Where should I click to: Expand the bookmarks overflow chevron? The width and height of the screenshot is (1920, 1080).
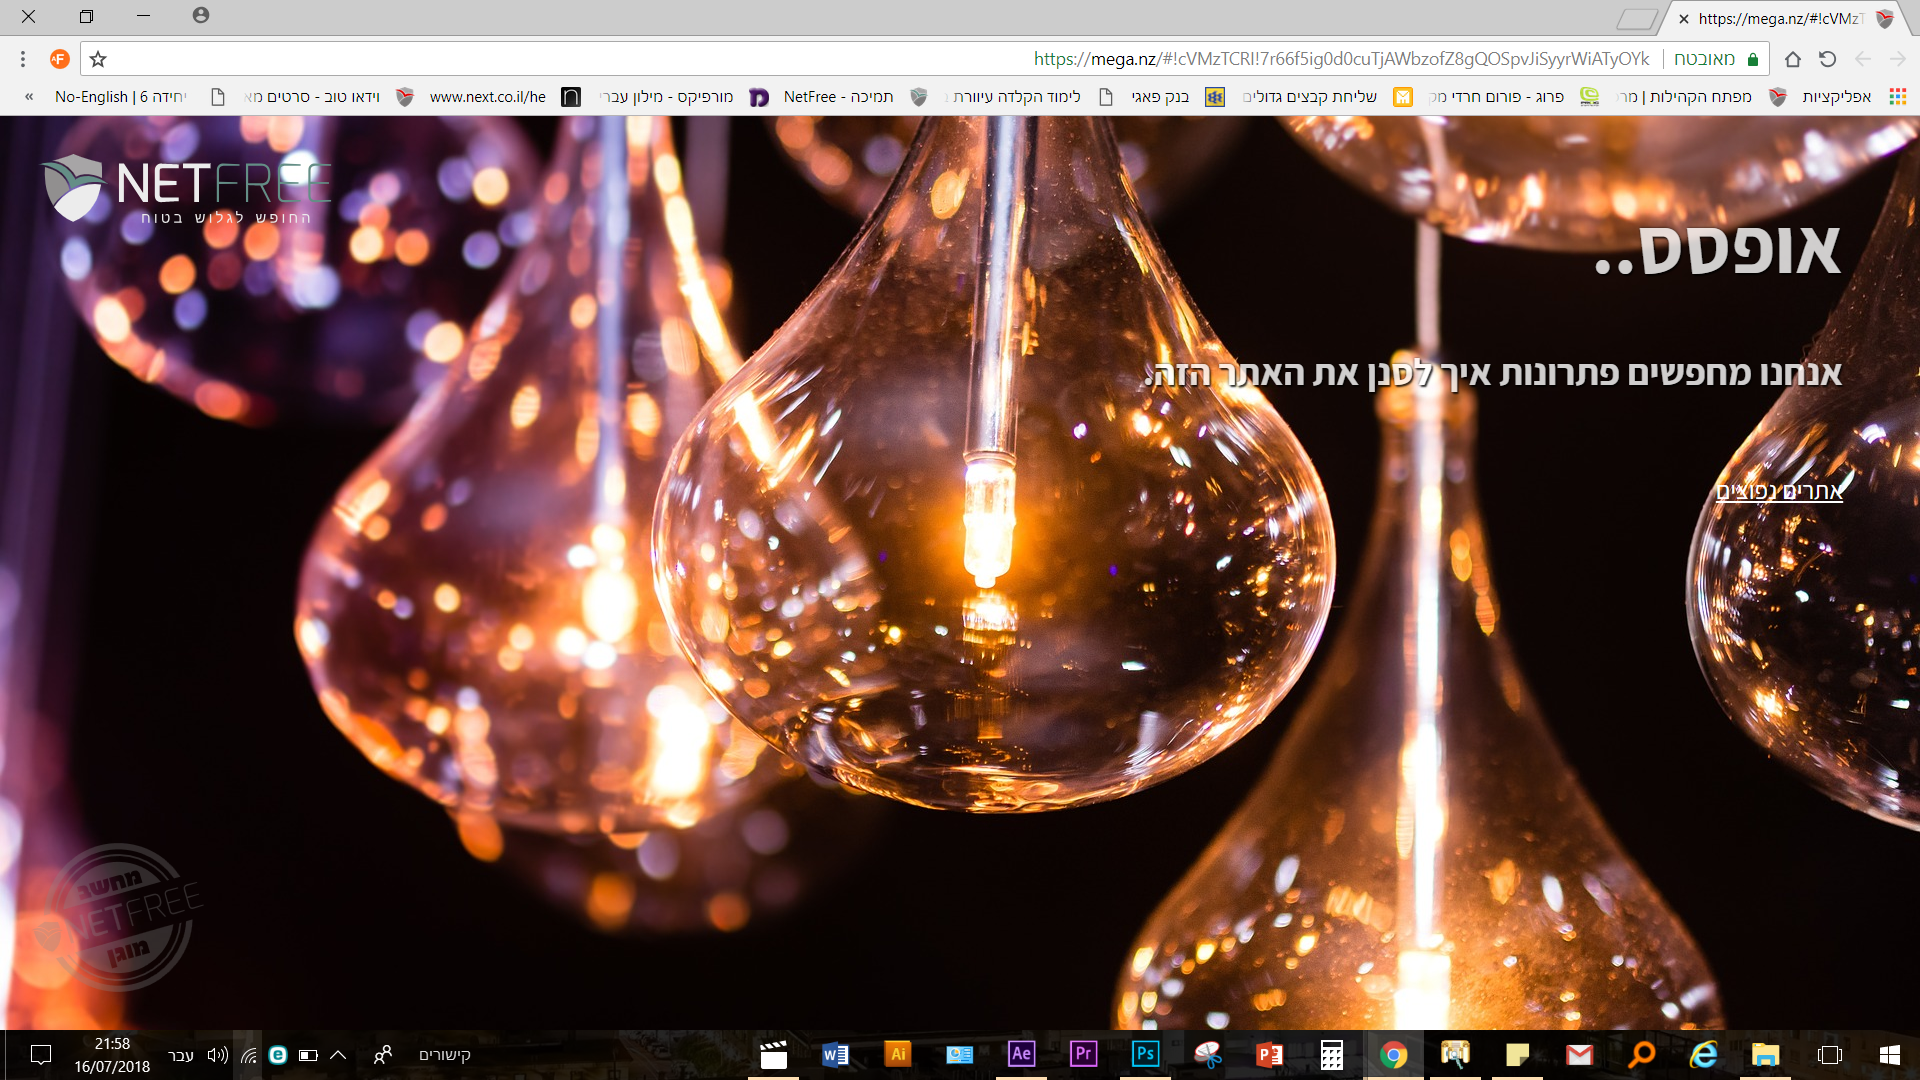click(x=29, y=97)
